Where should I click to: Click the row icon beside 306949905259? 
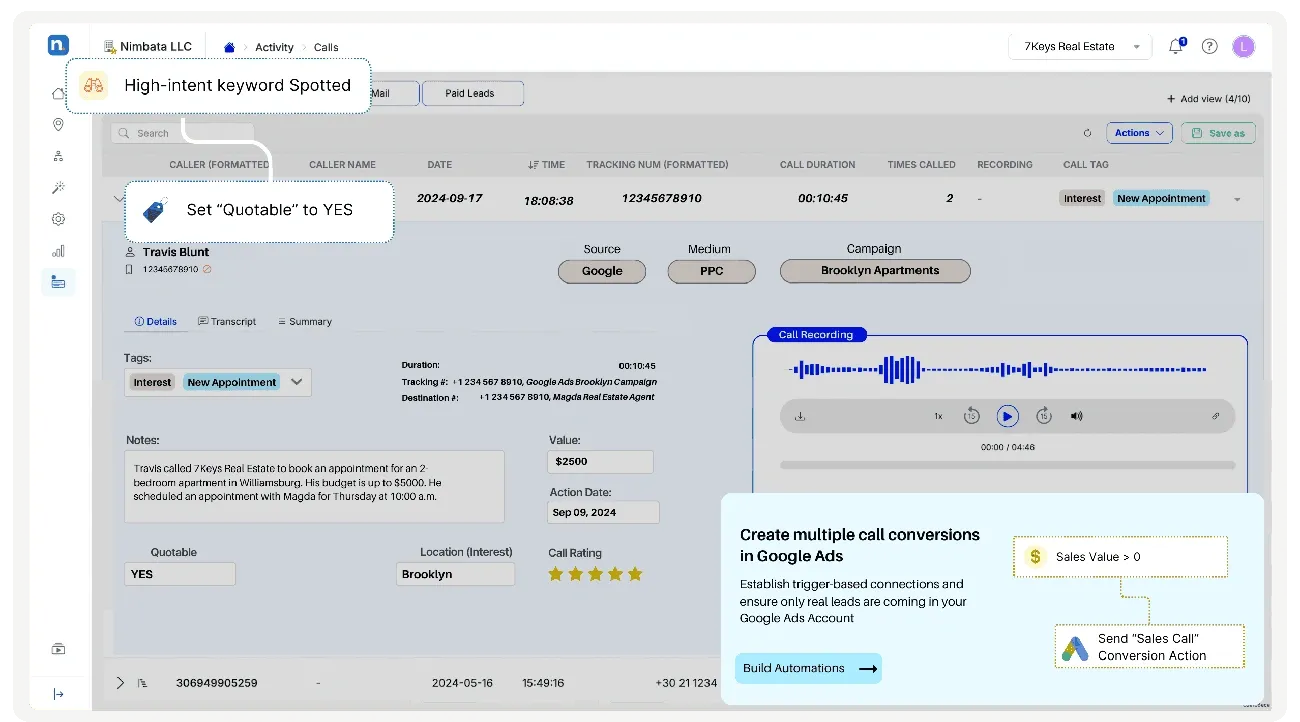(x=142, y=683)
